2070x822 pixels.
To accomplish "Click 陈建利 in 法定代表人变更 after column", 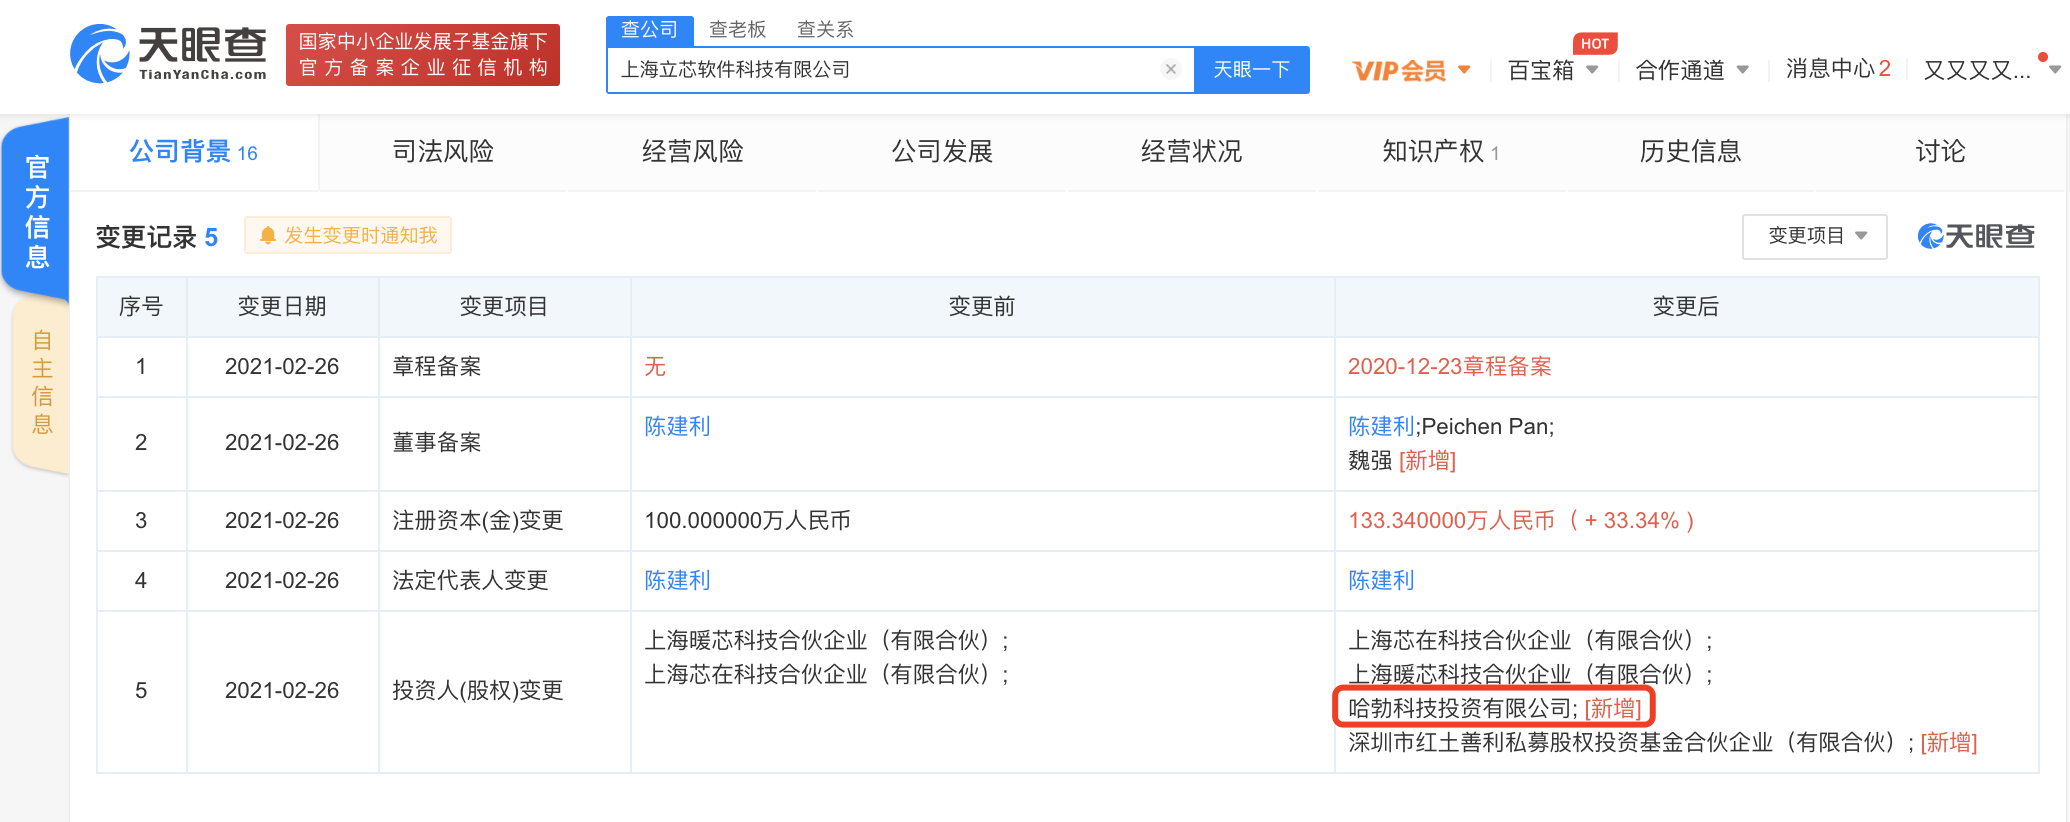I will (1381, 580).
